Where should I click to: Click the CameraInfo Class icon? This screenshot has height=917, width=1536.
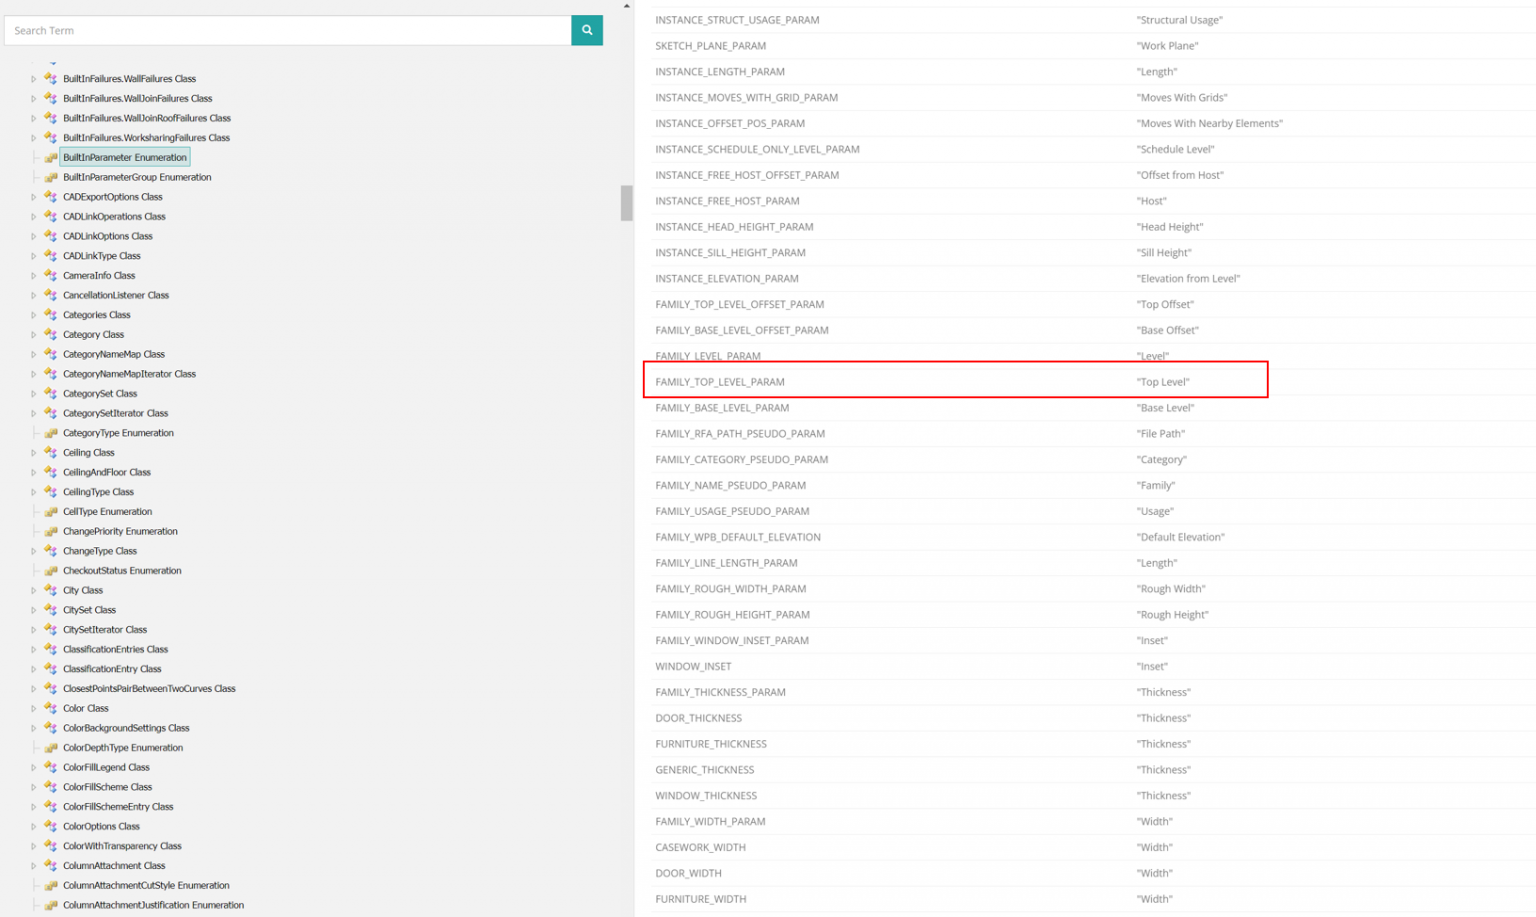(51, 276)
